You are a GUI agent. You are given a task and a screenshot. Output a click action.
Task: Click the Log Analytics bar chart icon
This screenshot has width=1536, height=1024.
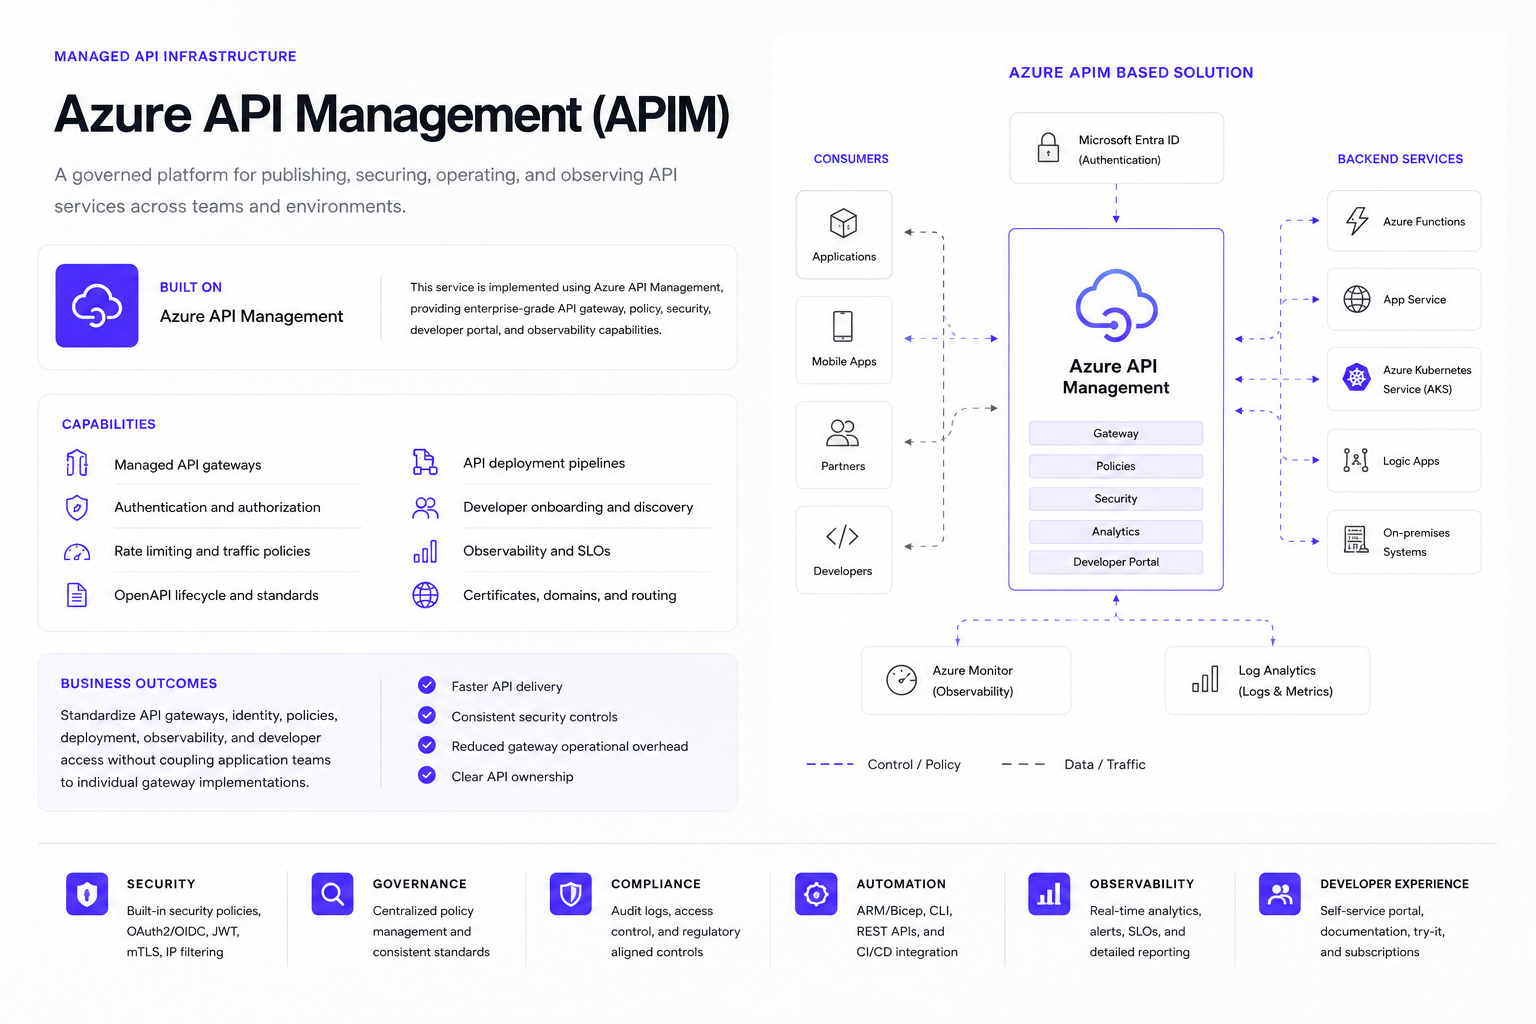click(x=1205, y=680)
